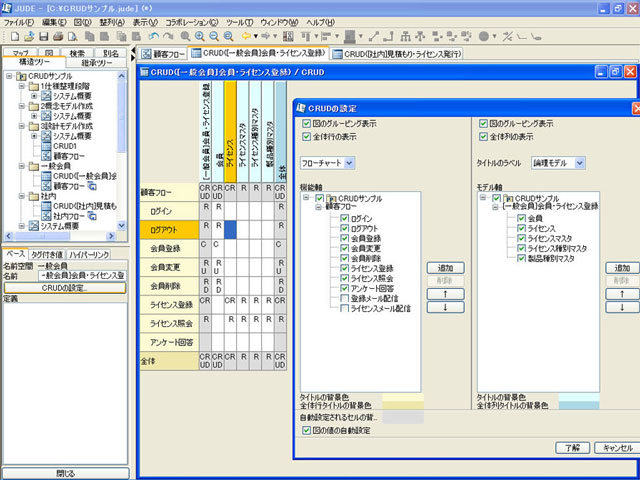Click the 社内フロー diagram icon in tree
Viewport: 640px width, 480px height.
pos(45,215)
